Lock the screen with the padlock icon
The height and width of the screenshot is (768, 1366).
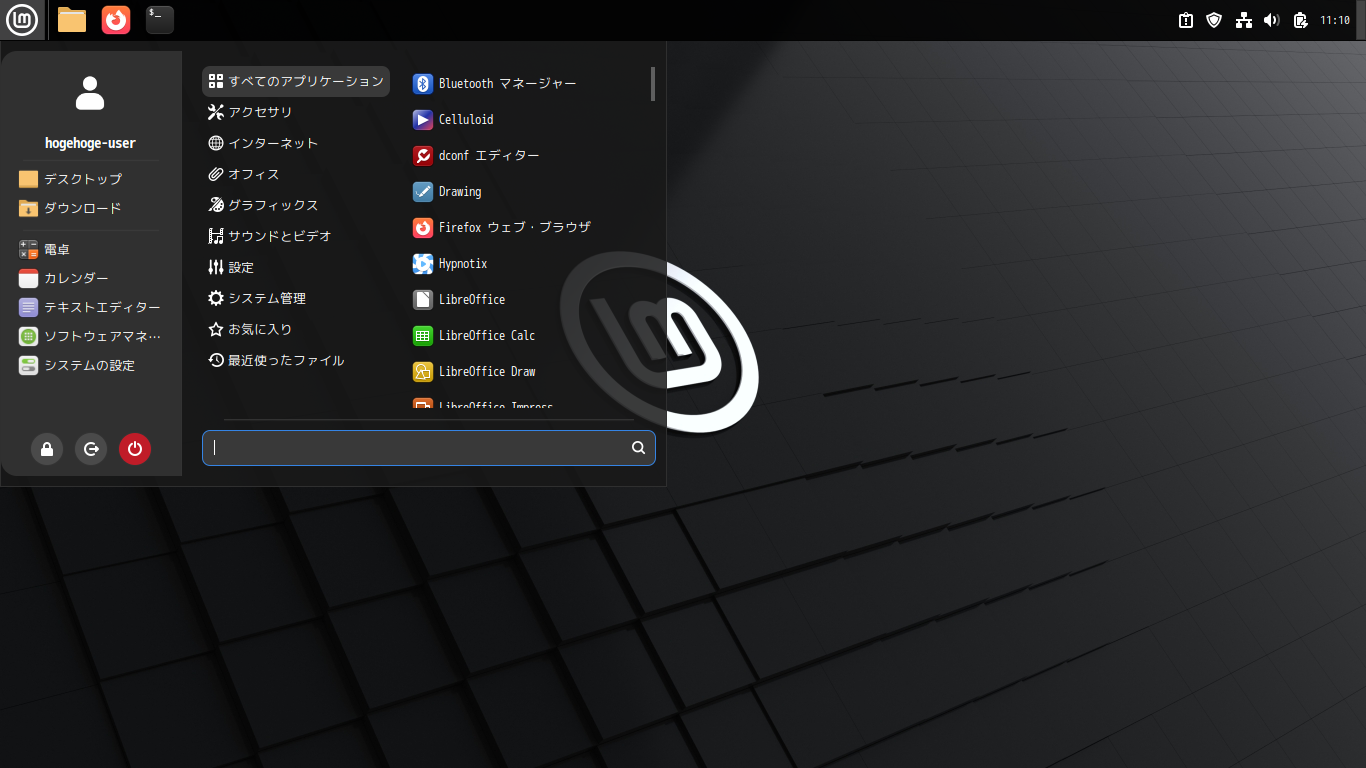click(47, 449)
